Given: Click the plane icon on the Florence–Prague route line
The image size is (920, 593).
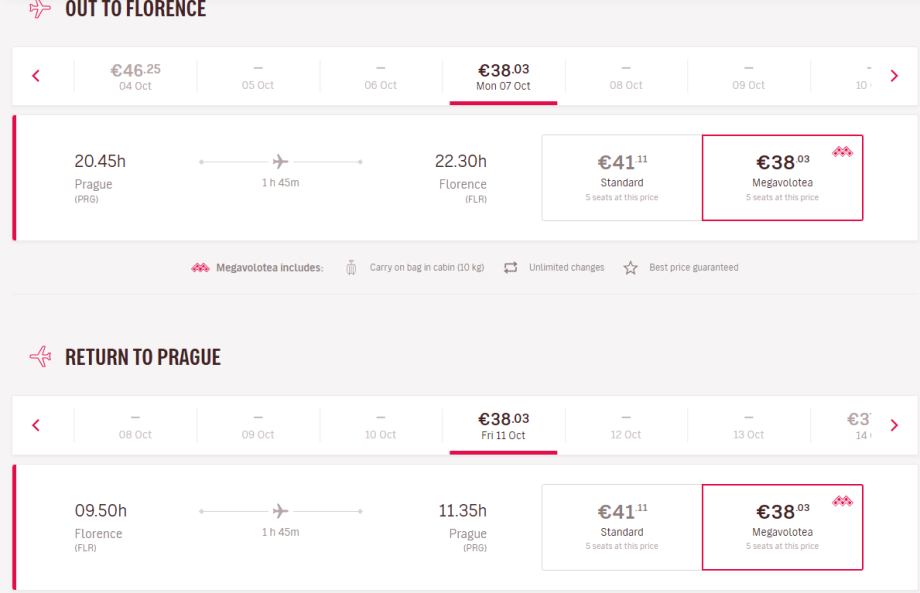Looking at the screenshot, I should [x=281, y=511].
